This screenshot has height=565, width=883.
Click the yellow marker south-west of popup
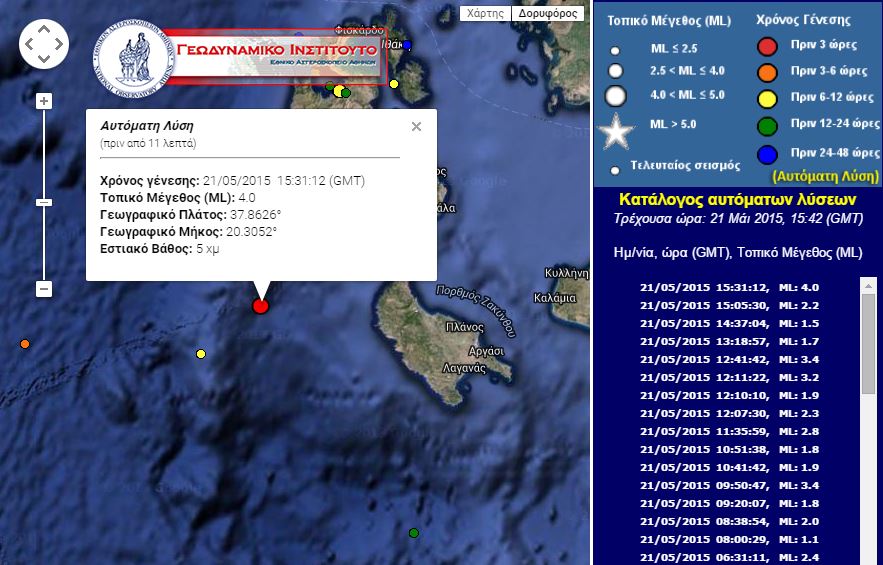tap(201, 354)
